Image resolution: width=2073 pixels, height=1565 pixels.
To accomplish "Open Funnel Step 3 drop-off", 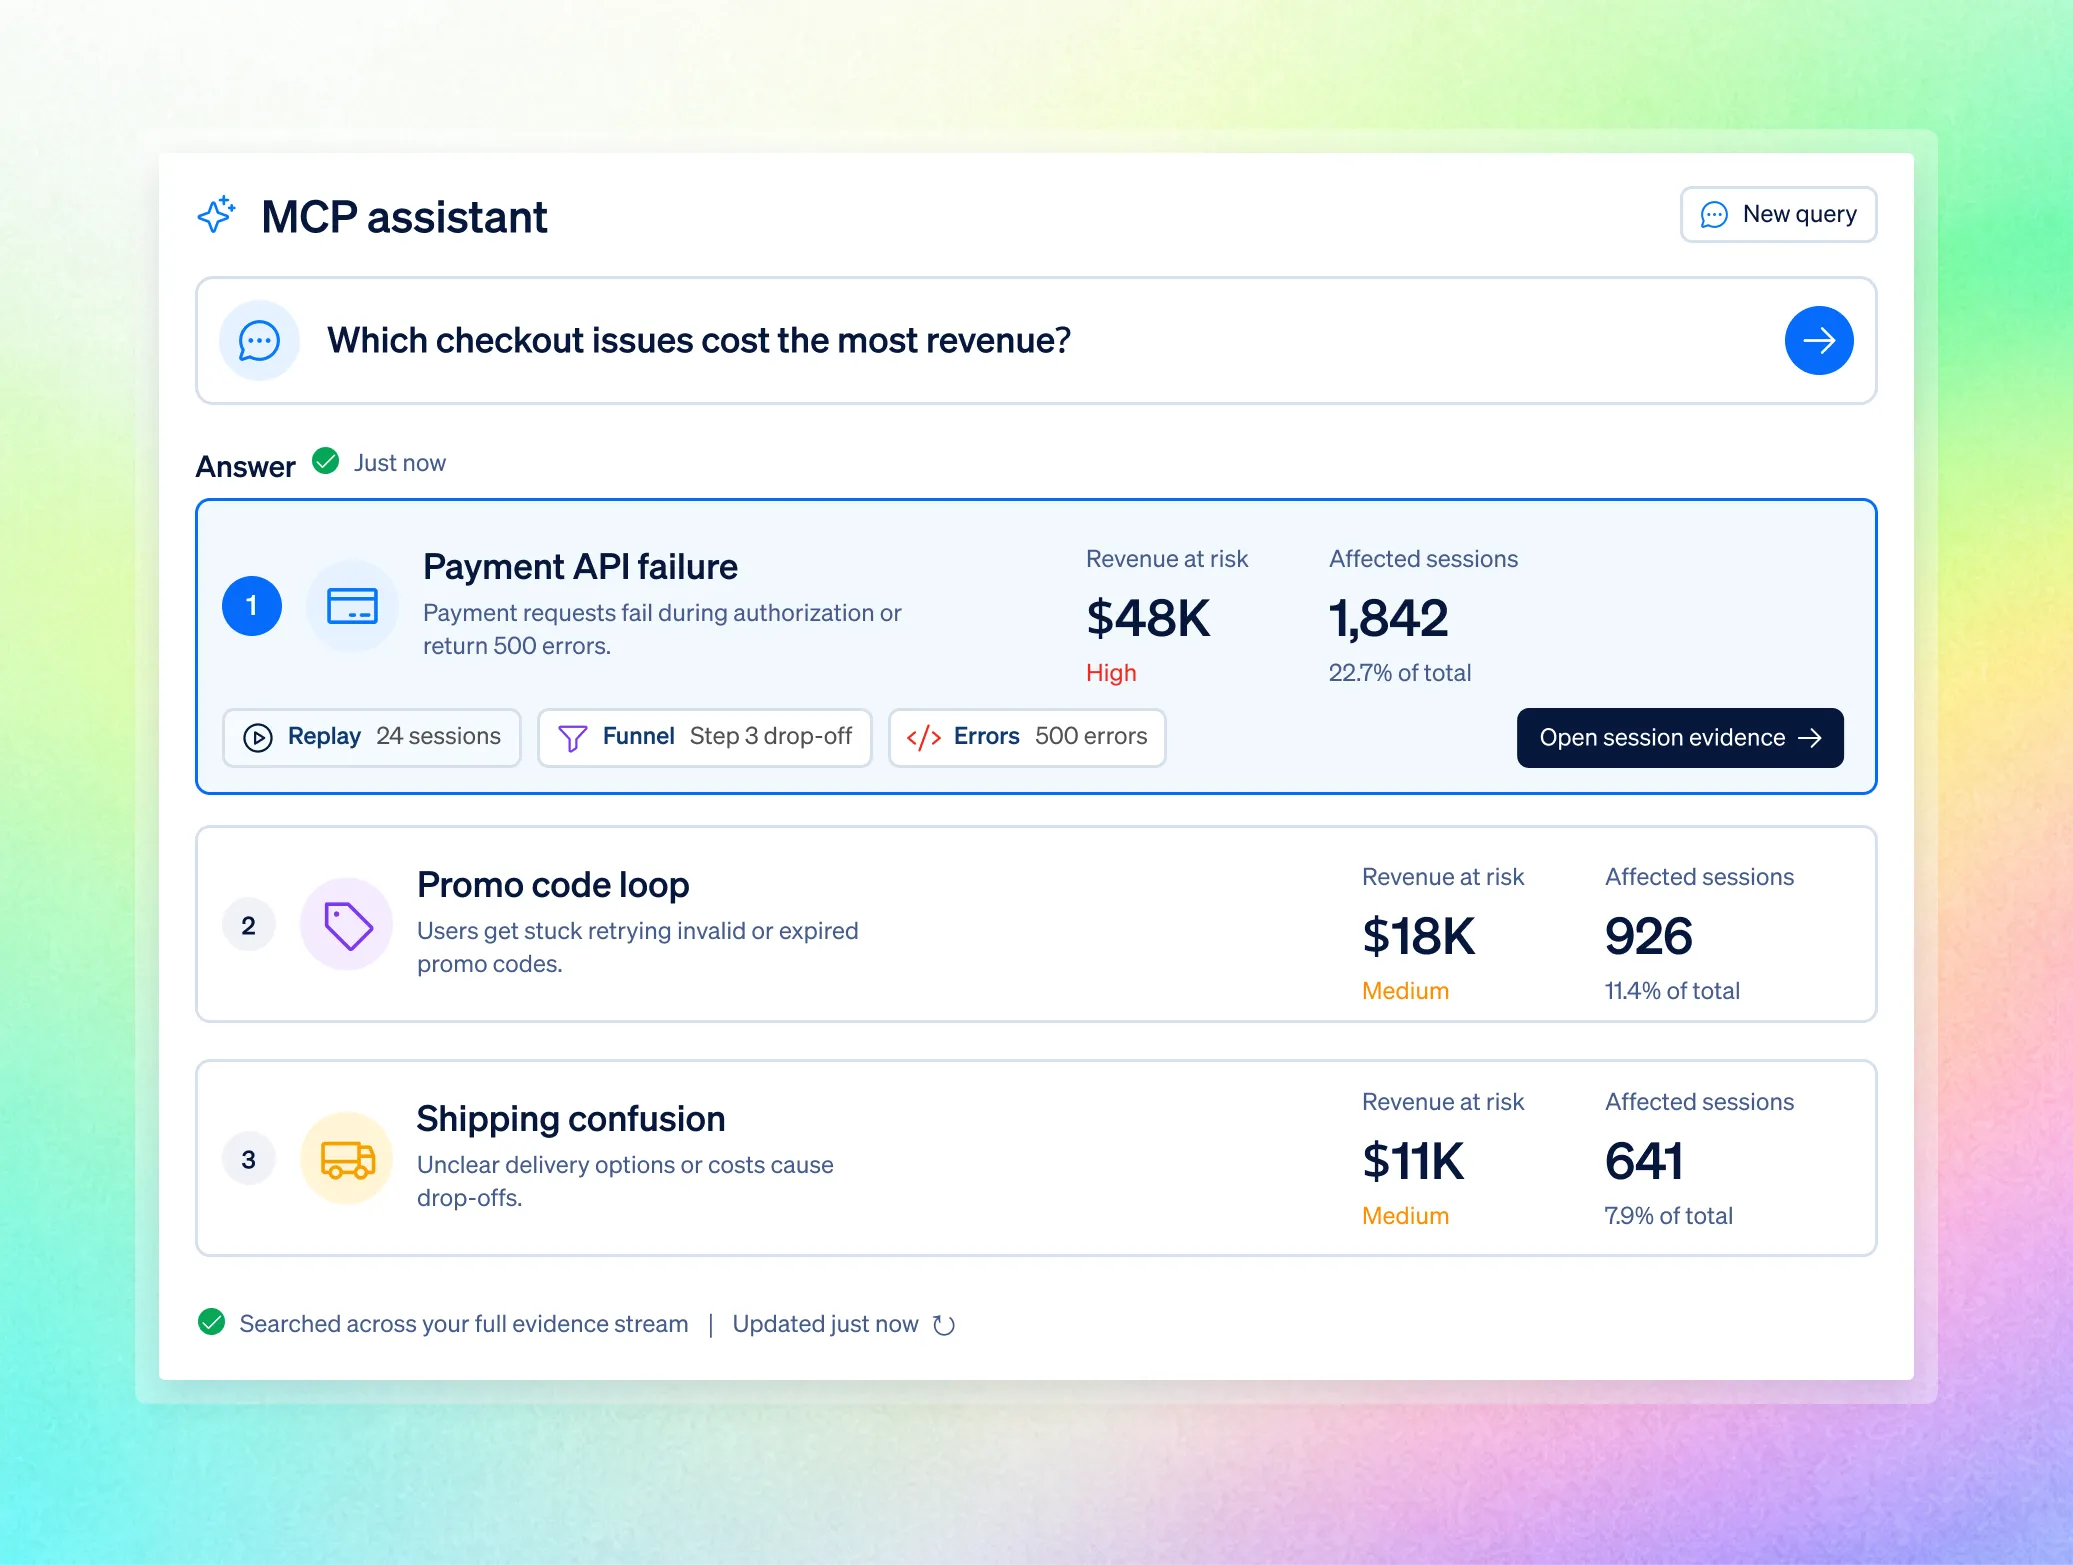I will [x=705, y=737].
